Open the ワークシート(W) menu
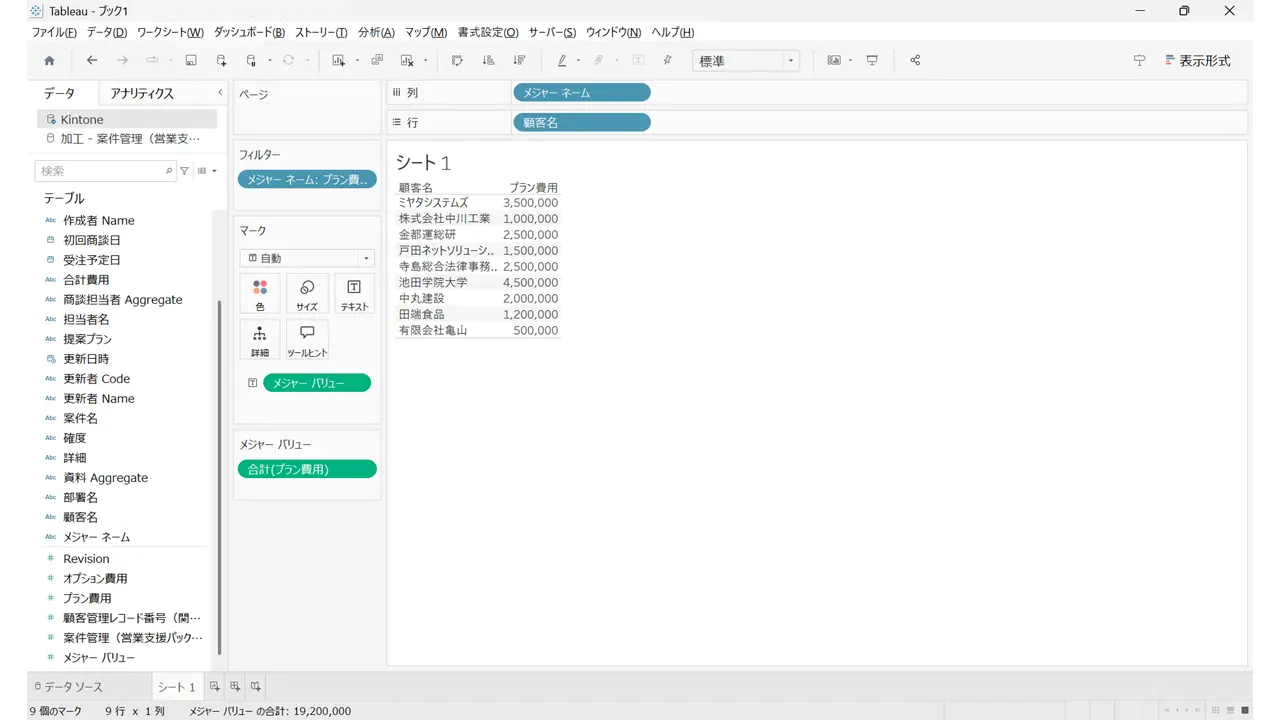The height and width of the screenshot is (720, 1280). 170,32
